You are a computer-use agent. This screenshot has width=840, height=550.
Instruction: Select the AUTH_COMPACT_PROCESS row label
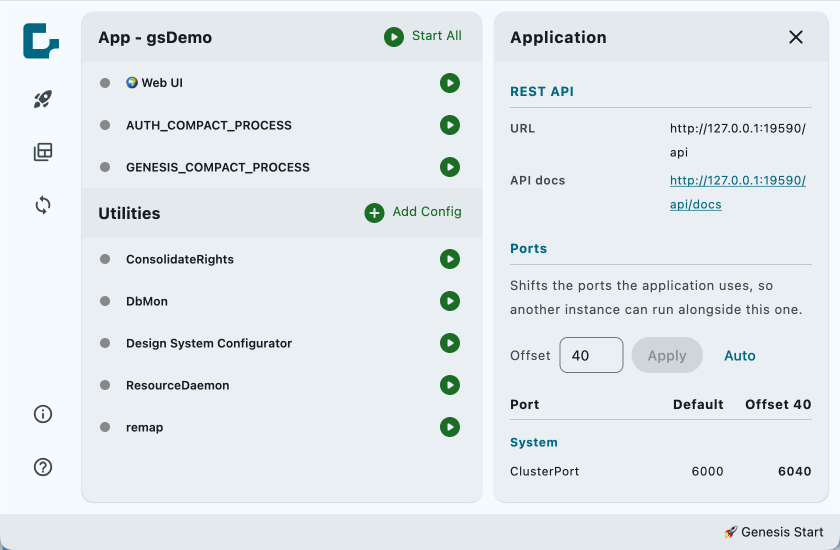click(x=209, y=125)
